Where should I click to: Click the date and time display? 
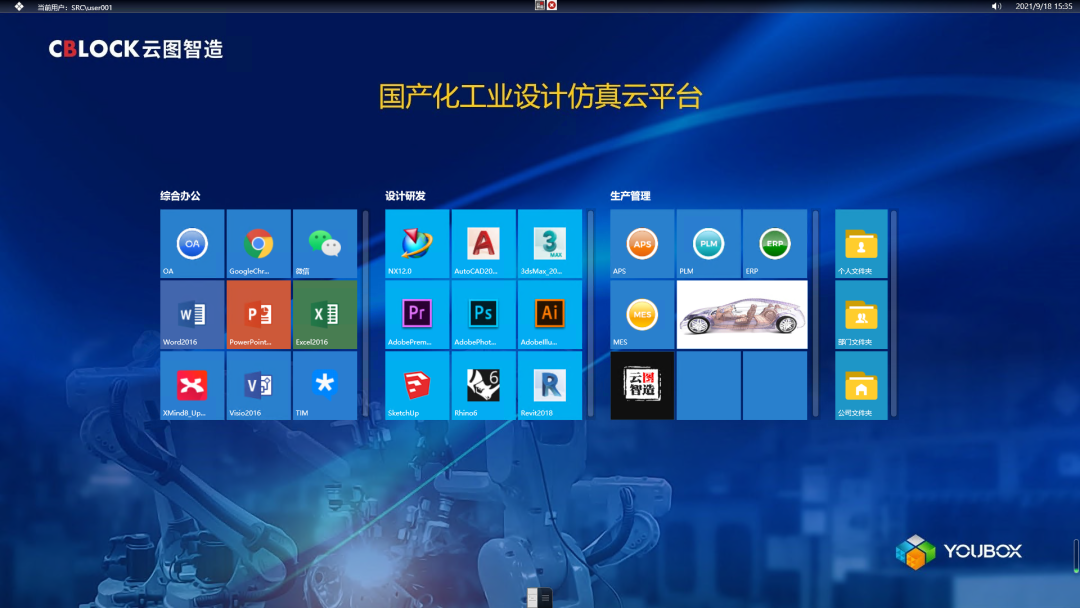coord(1043,6)
